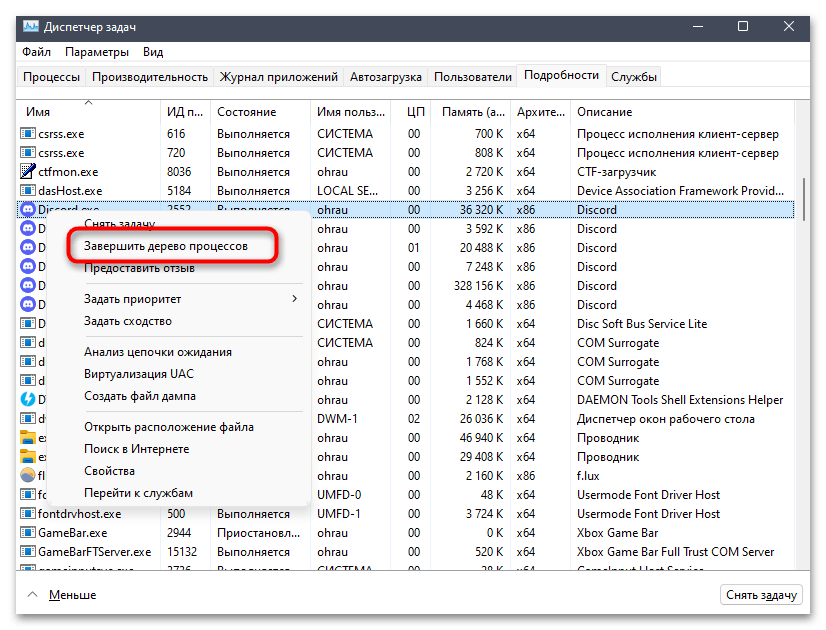Screen dimensions: 826x630
Task: Sort by the Имя пользователя column header
Action: [350, 112]
